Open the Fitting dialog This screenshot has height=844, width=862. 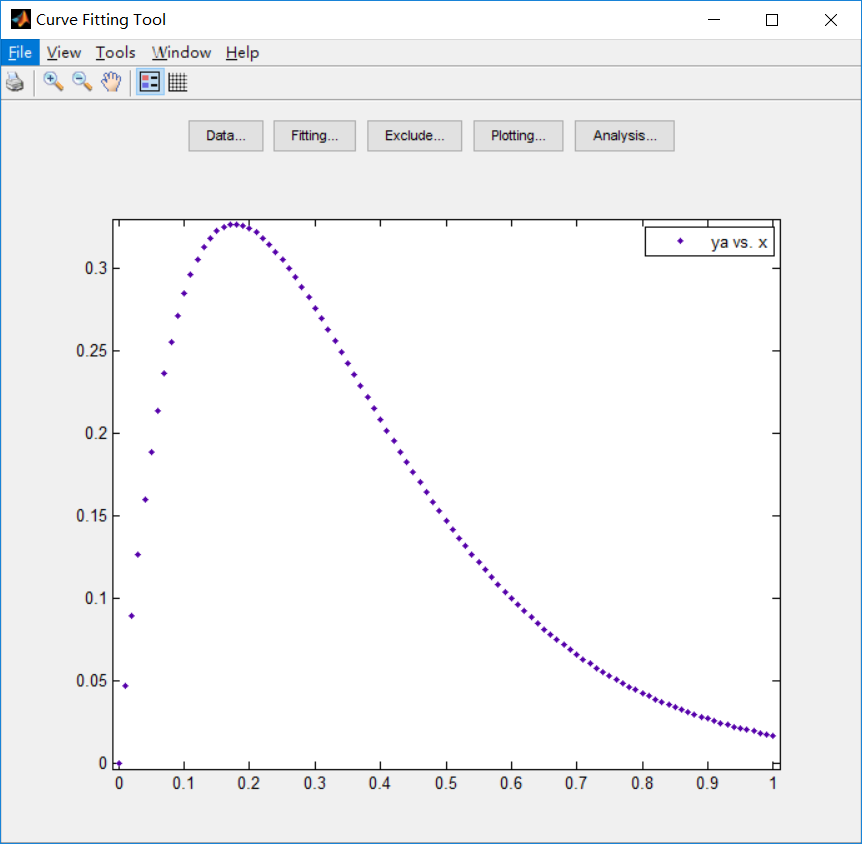(314, 135)
